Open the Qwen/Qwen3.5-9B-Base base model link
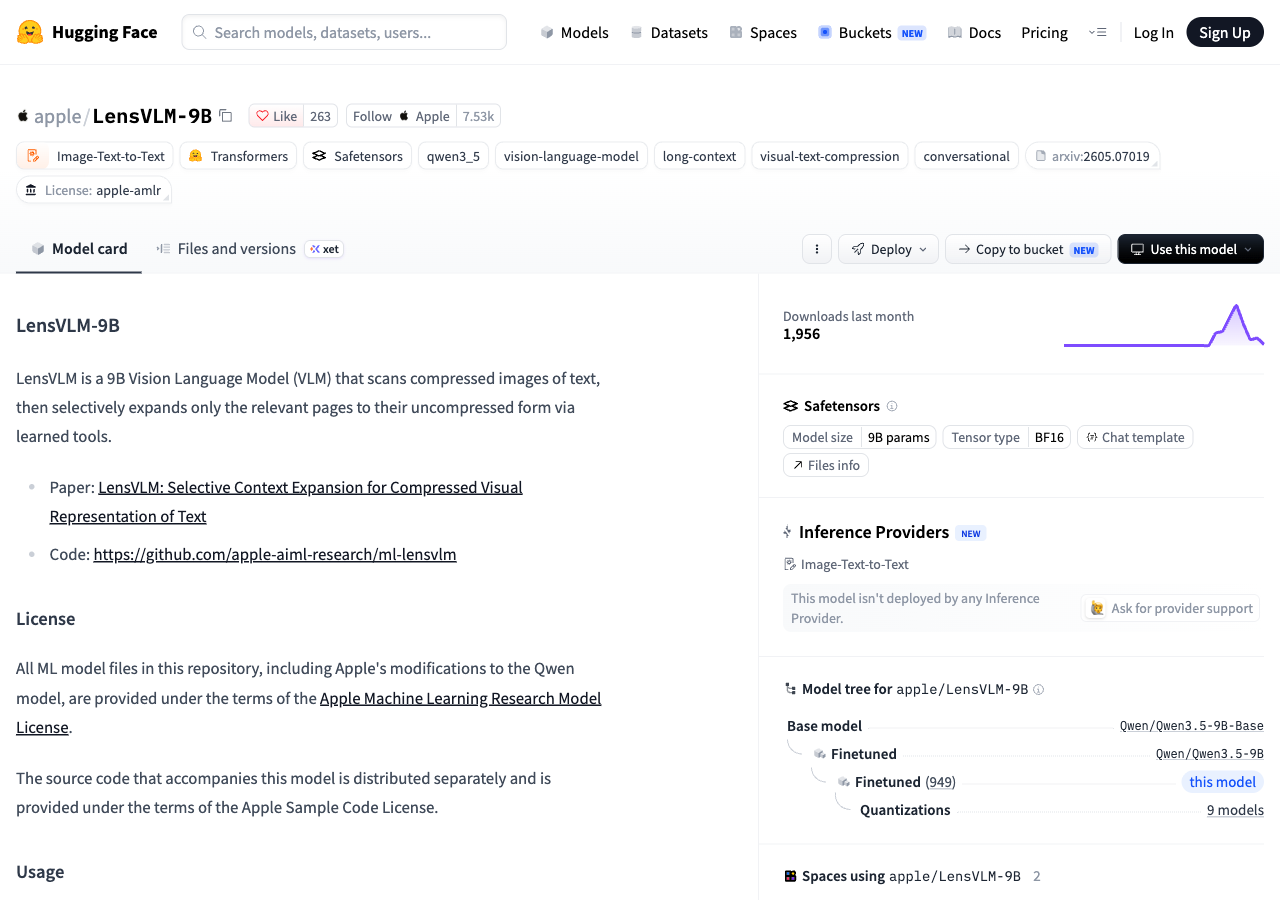Screen dimensions: 1280x900 1192,726
